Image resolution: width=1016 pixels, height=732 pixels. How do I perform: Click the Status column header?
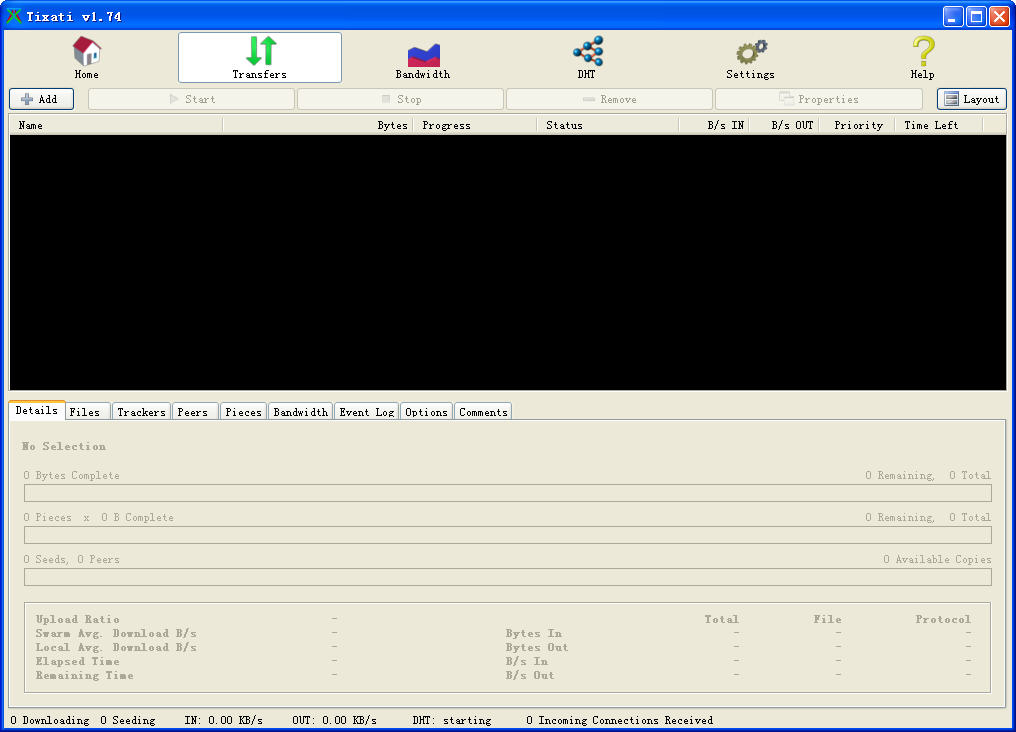tap(607, 125)
